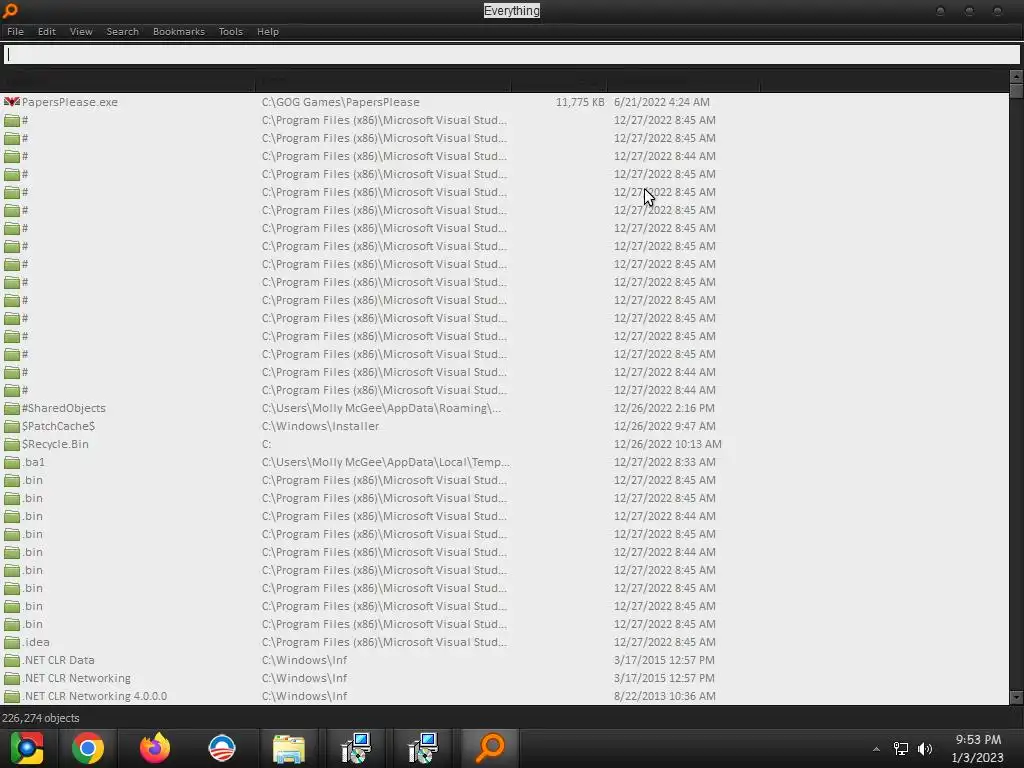This screenshot has height=768, width=1024.
Task: Click the installer icon beside the File Explorer button
Action: pyautogui.click(x=356, y=748)
